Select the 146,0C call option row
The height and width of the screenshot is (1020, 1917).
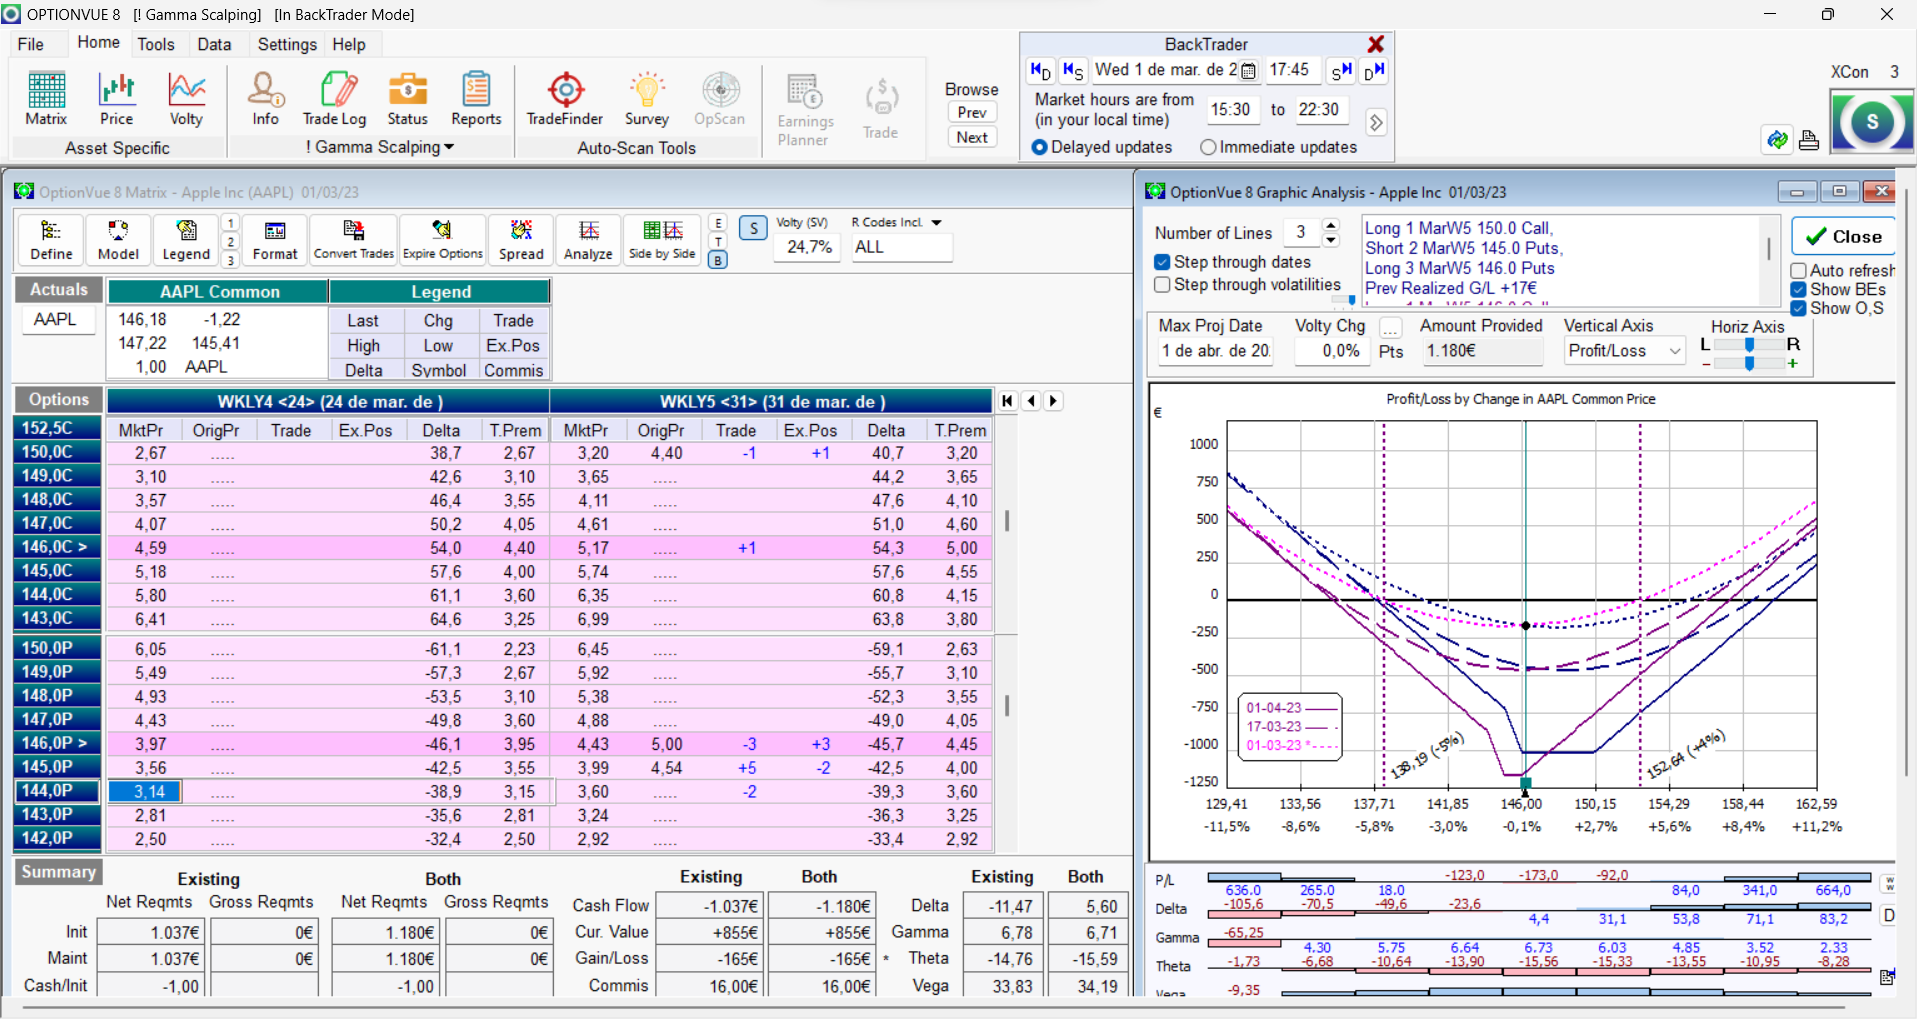point(58,547)
